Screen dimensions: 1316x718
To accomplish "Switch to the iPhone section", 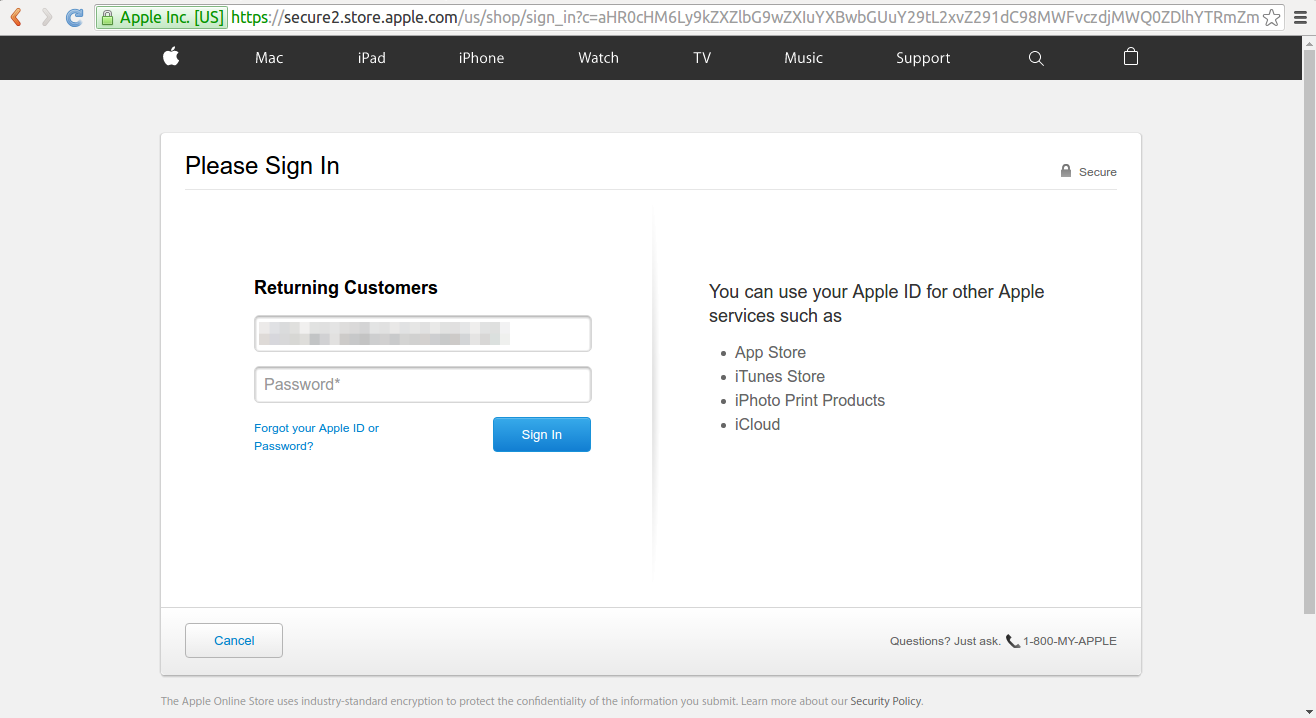I will (481, 57).
